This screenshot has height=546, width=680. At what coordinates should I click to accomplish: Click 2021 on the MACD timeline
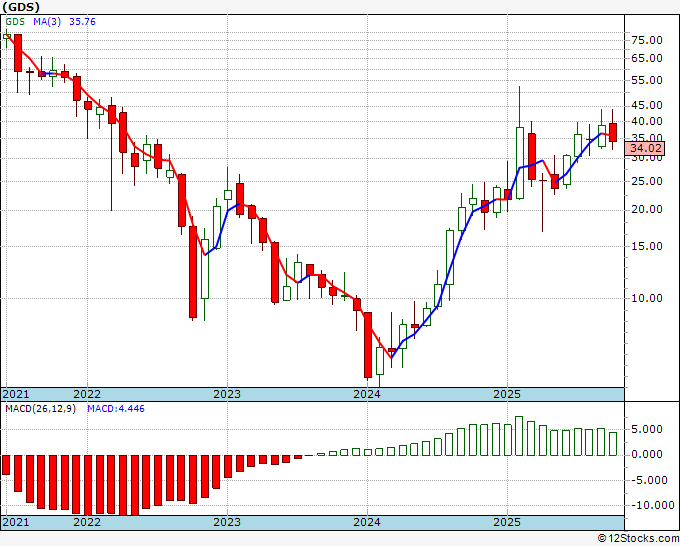pos(16,522)
